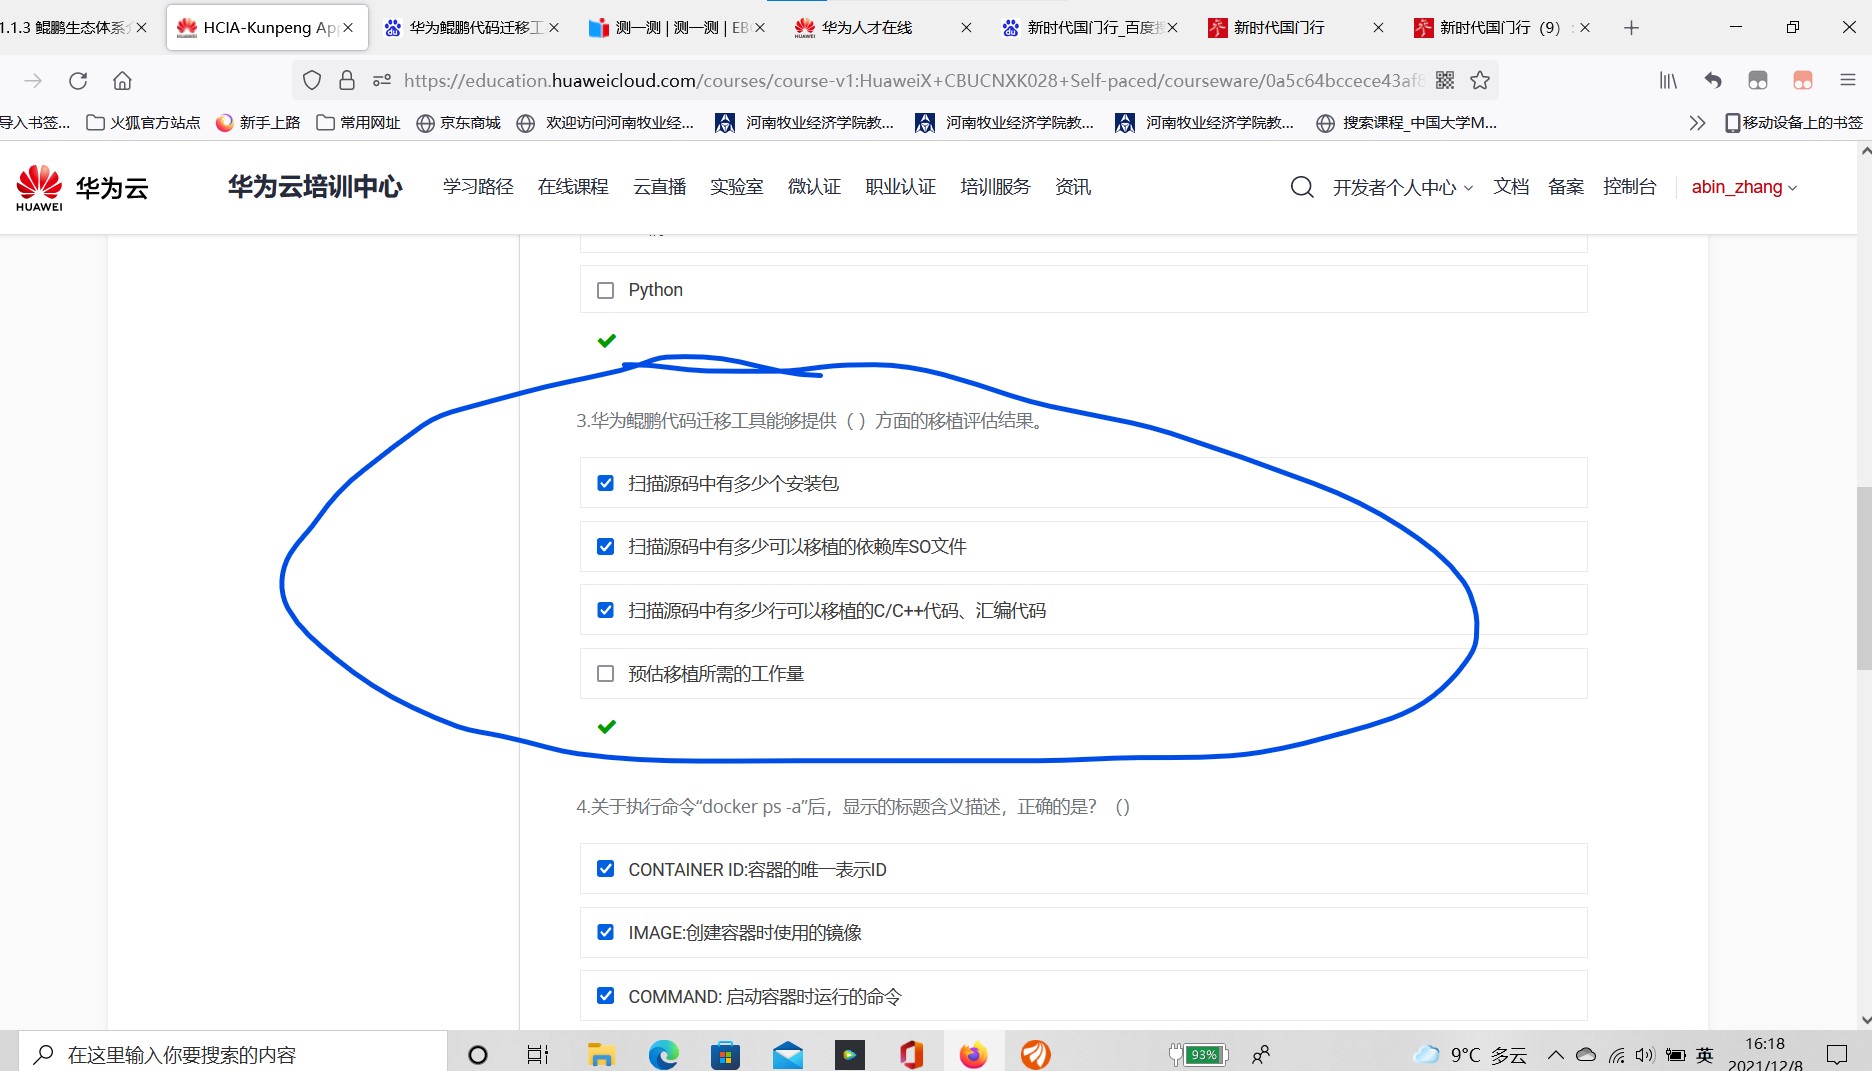The image size is (1872, 1071).
Task: Check the Python option
Action: click(605, 290)
